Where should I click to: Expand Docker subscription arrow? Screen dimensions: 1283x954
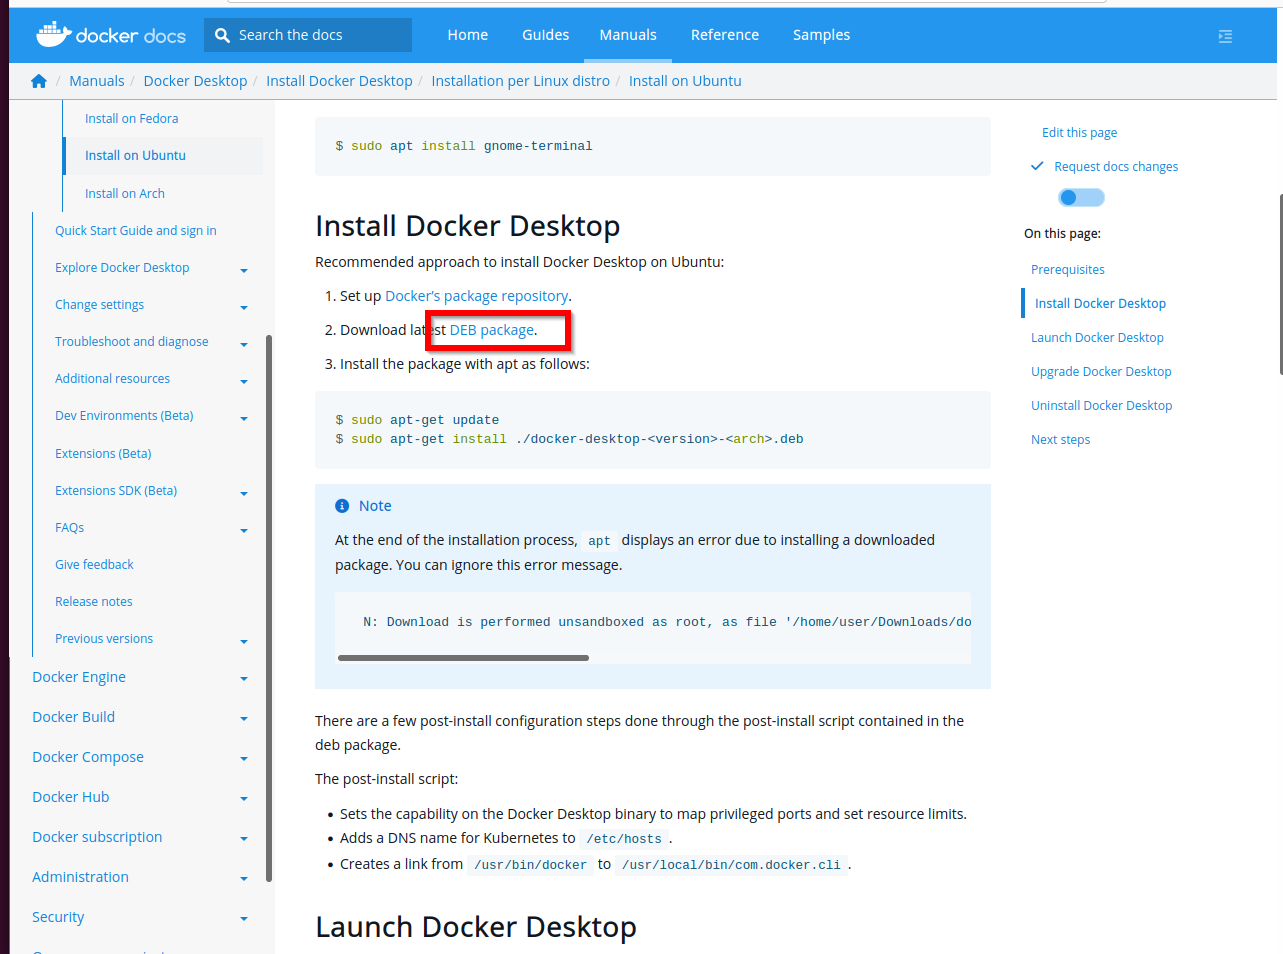[244, 839]
